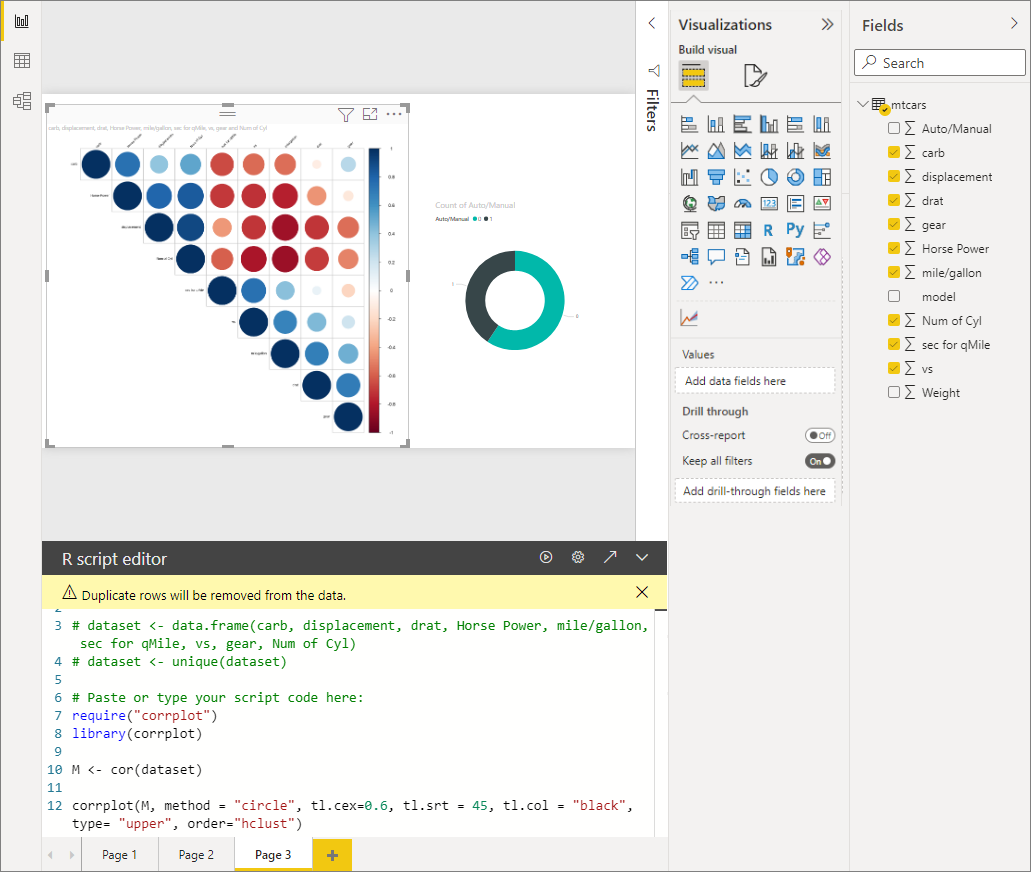Add a new report page
1031x872 pixels.
[x=331, y=854]
